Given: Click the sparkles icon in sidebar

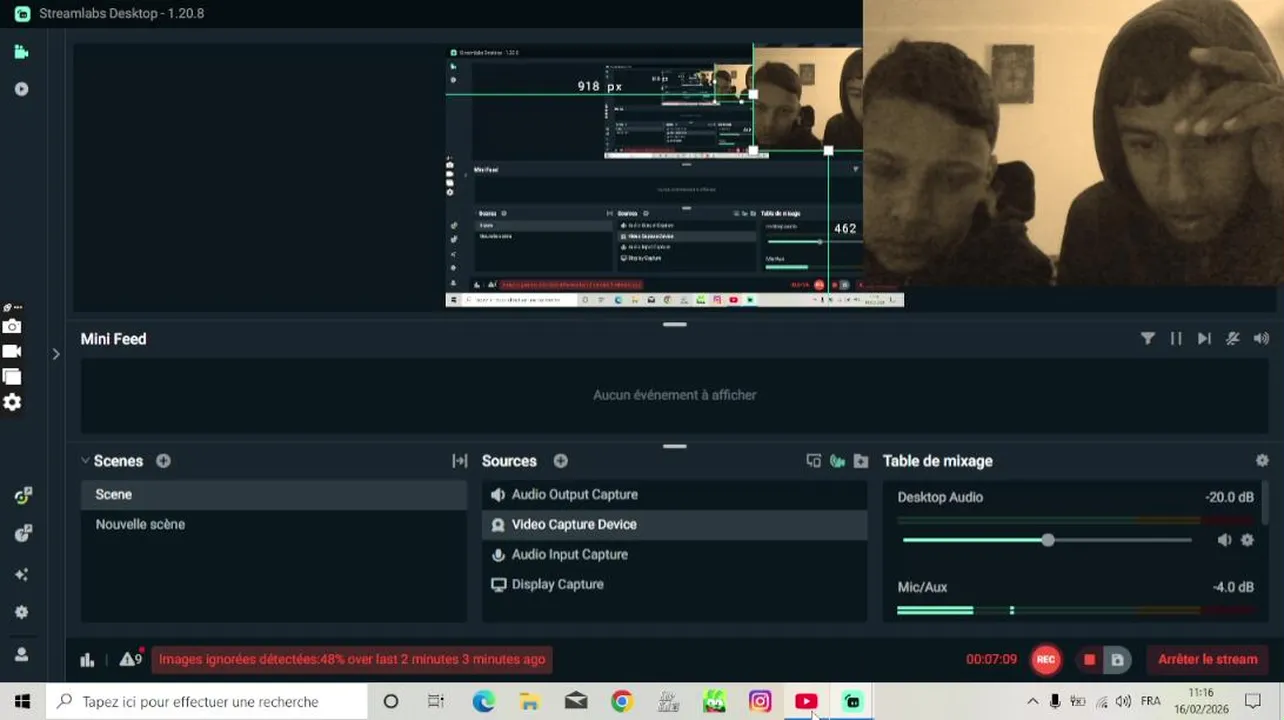Looking at the screenshot, I should [22, 574].
